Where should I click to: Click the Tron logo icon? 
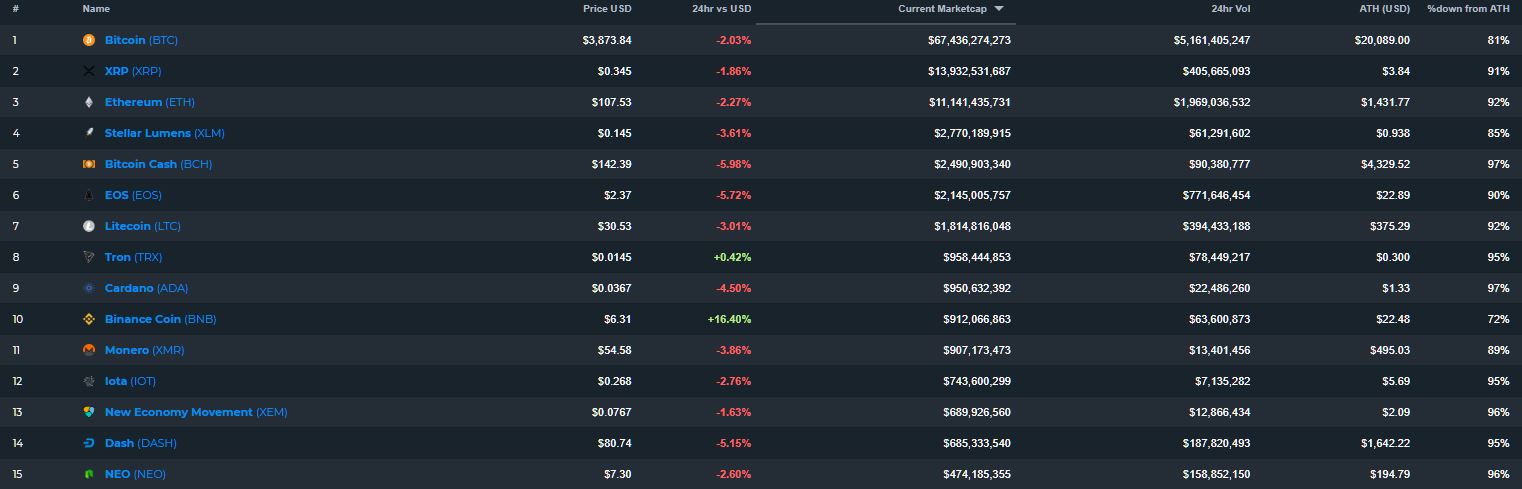(88, 257)
